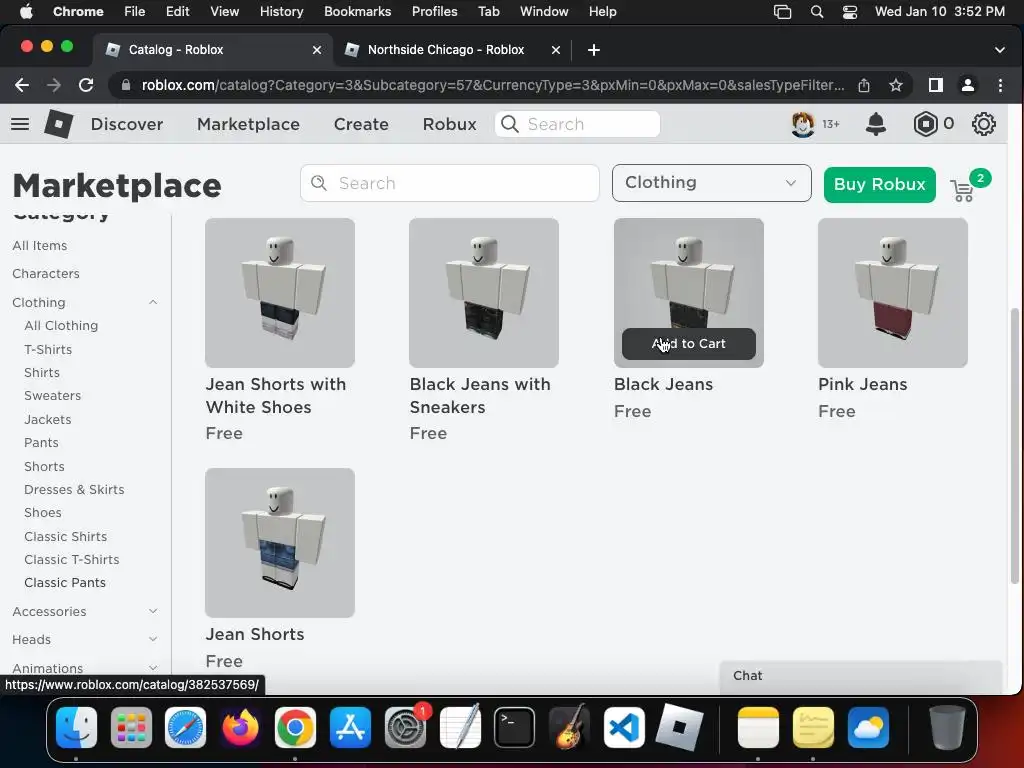Open the Roblox settings gear

(984, 123)
